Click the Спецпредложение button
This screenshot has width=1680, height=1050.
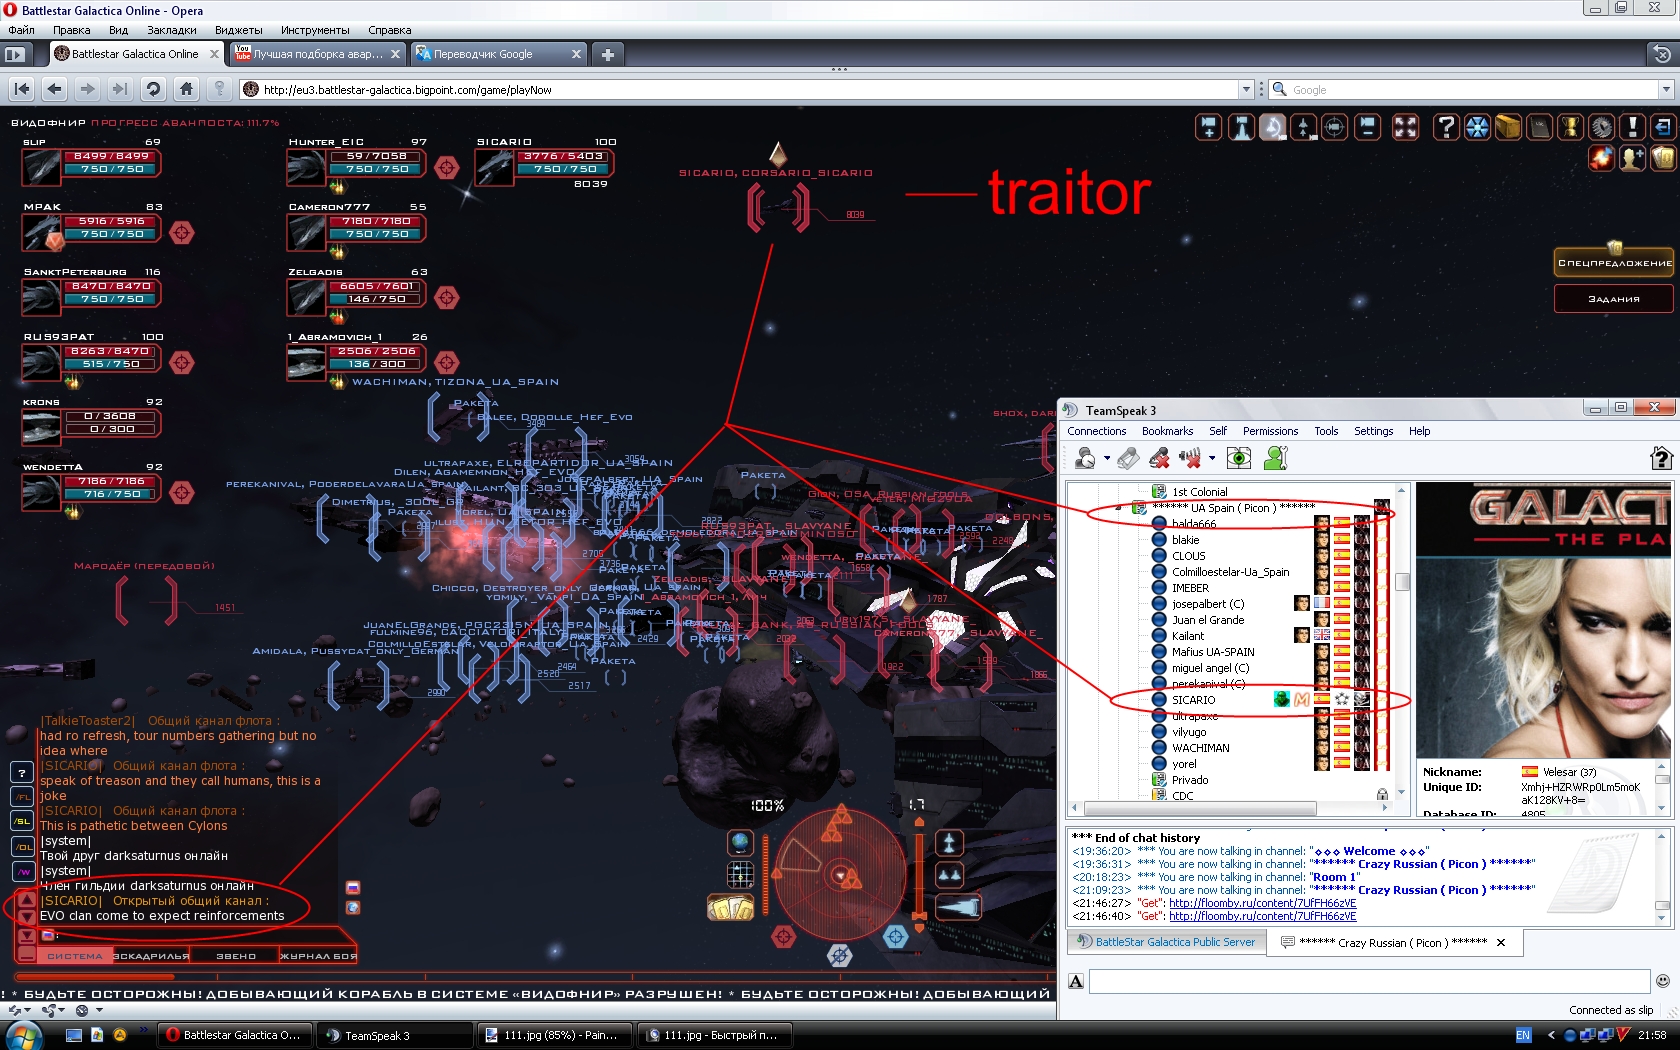click(x=1614, y=263)
